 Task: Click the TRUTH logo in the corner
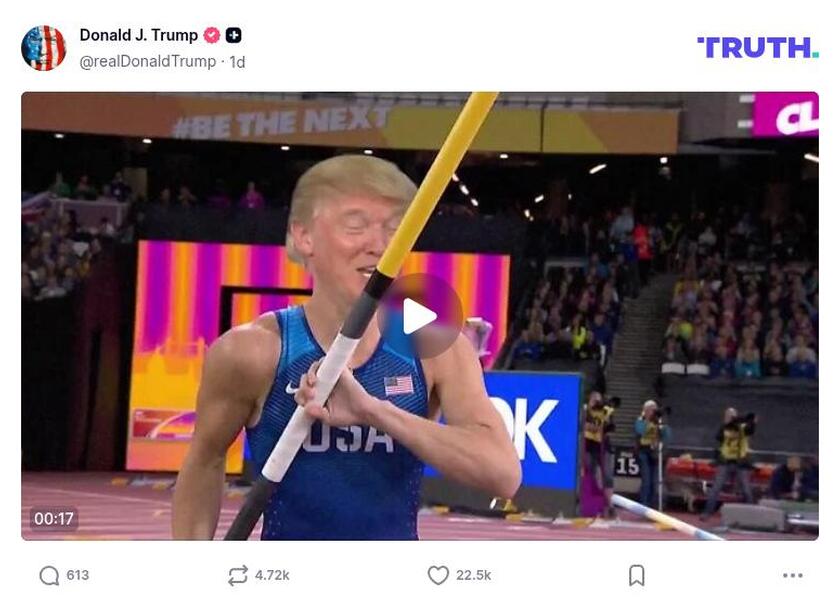coord(757,45)
